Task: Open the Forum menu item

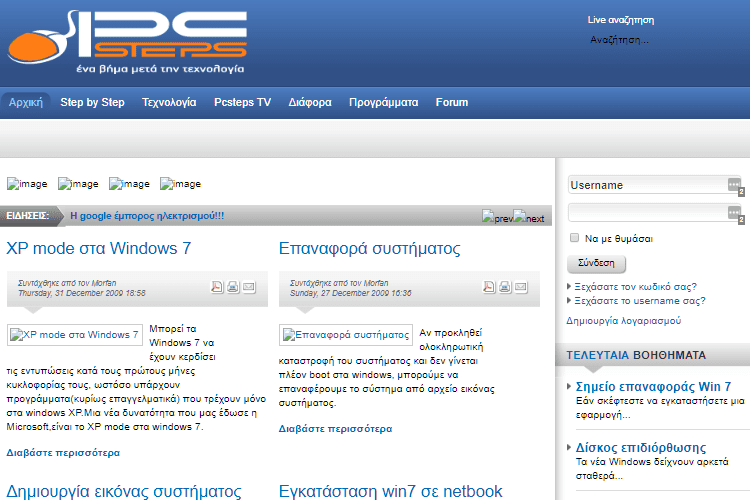Action: pyautogui.click(x=452, y=102)
